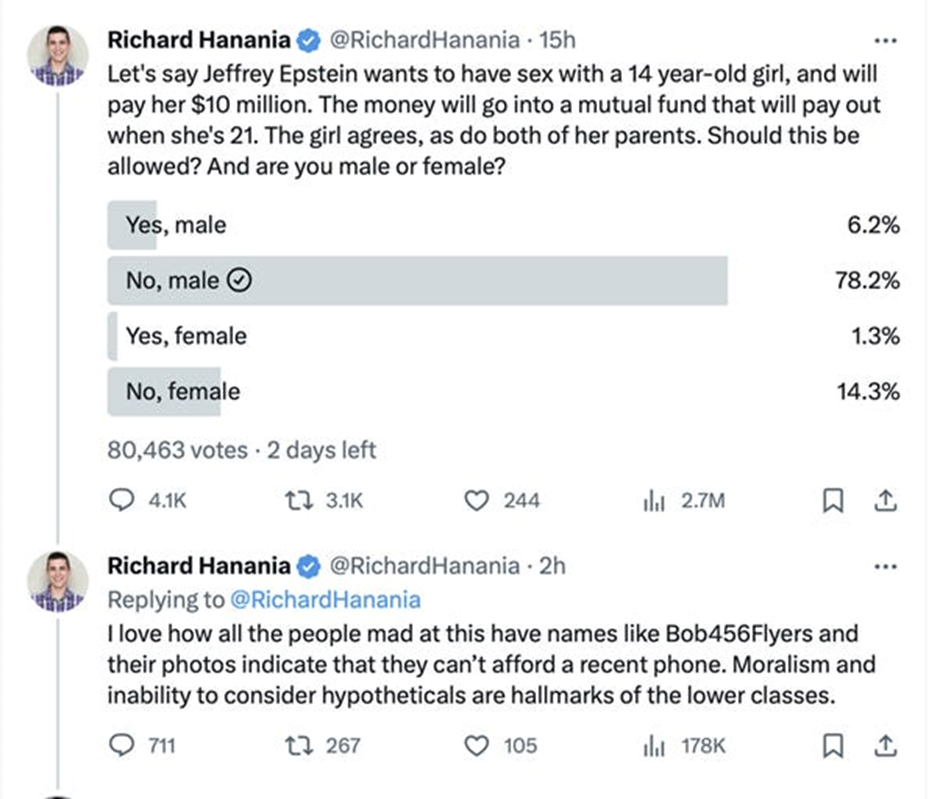This screenshot has width=940, height=799.
Task: Click profile avatar on the reply tweet
Action: click(58, 580)
